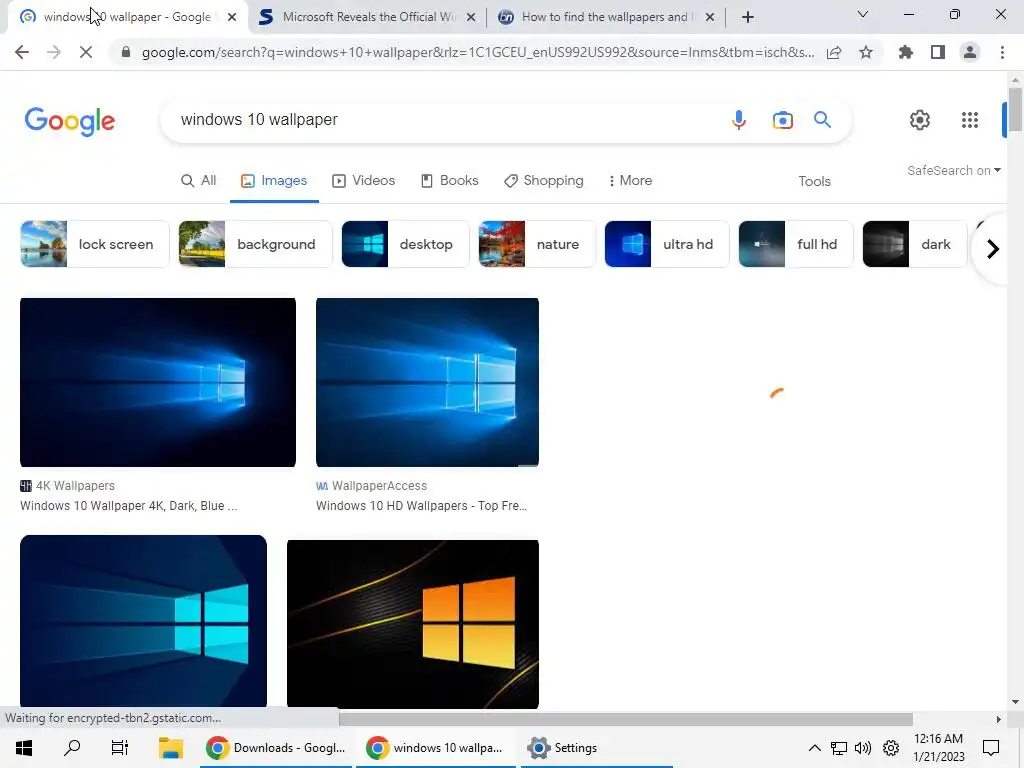
Task: Open the 4K Wallpapers dark blue thumbnail
Action: tap(158, 383)
